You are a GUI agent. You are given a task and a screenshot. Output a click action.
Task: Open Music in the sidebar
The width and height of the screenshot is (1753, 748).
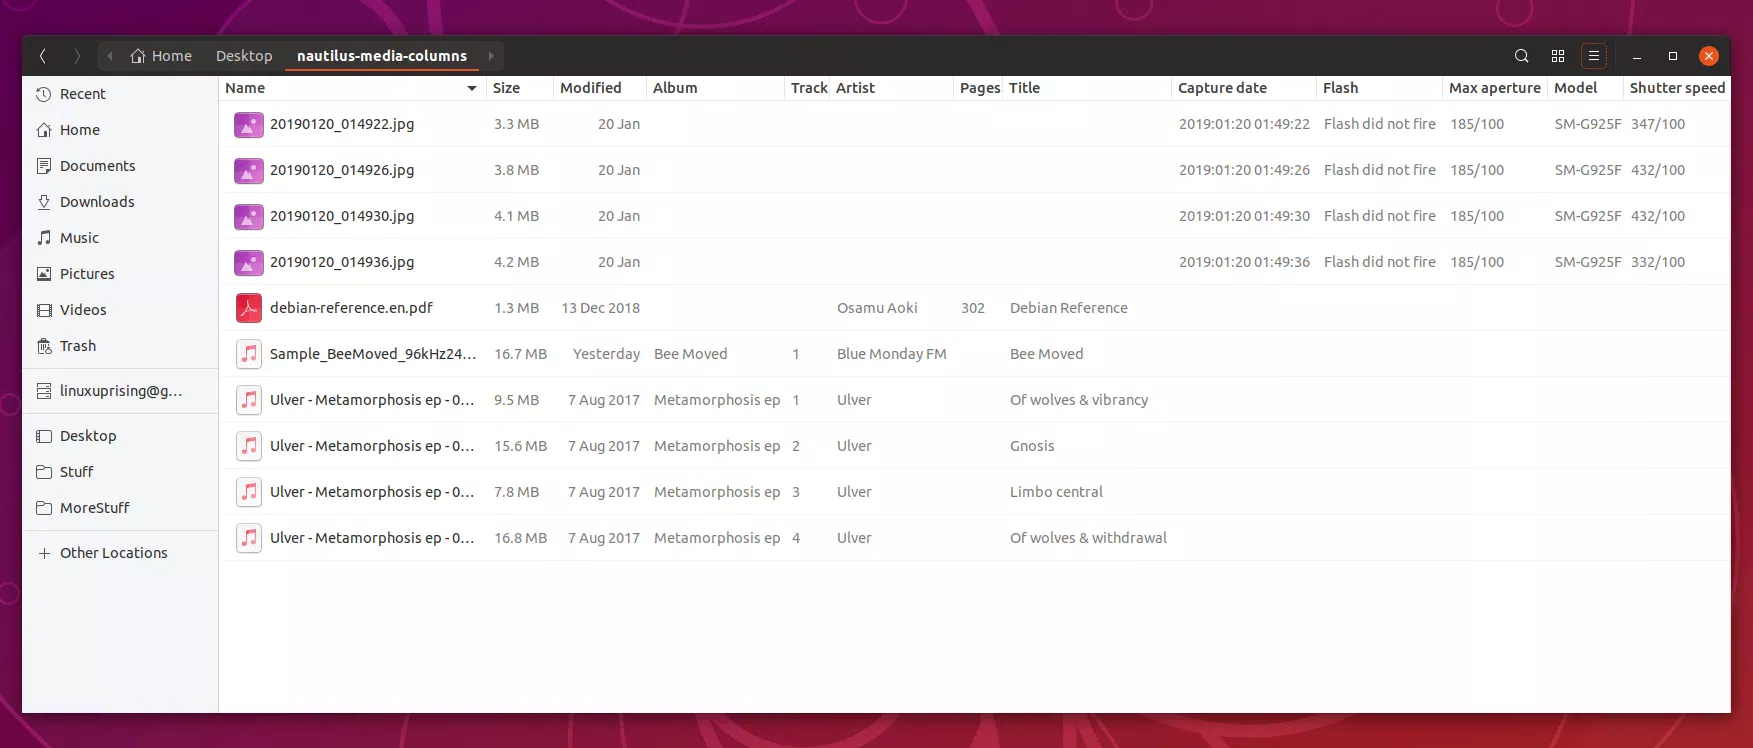(120, 238)
